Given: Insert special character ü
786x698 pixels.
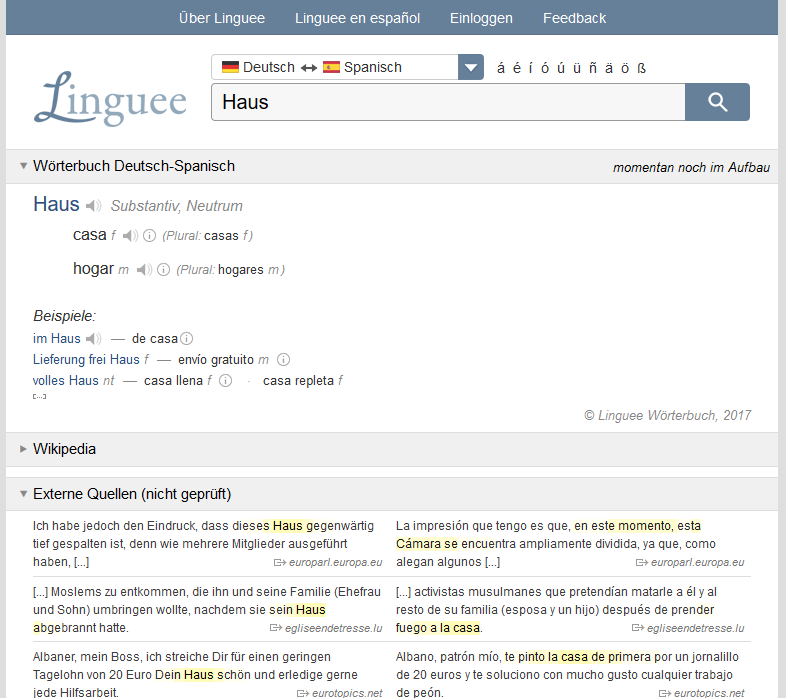Looking at the screenshot, I should point(577,68).
